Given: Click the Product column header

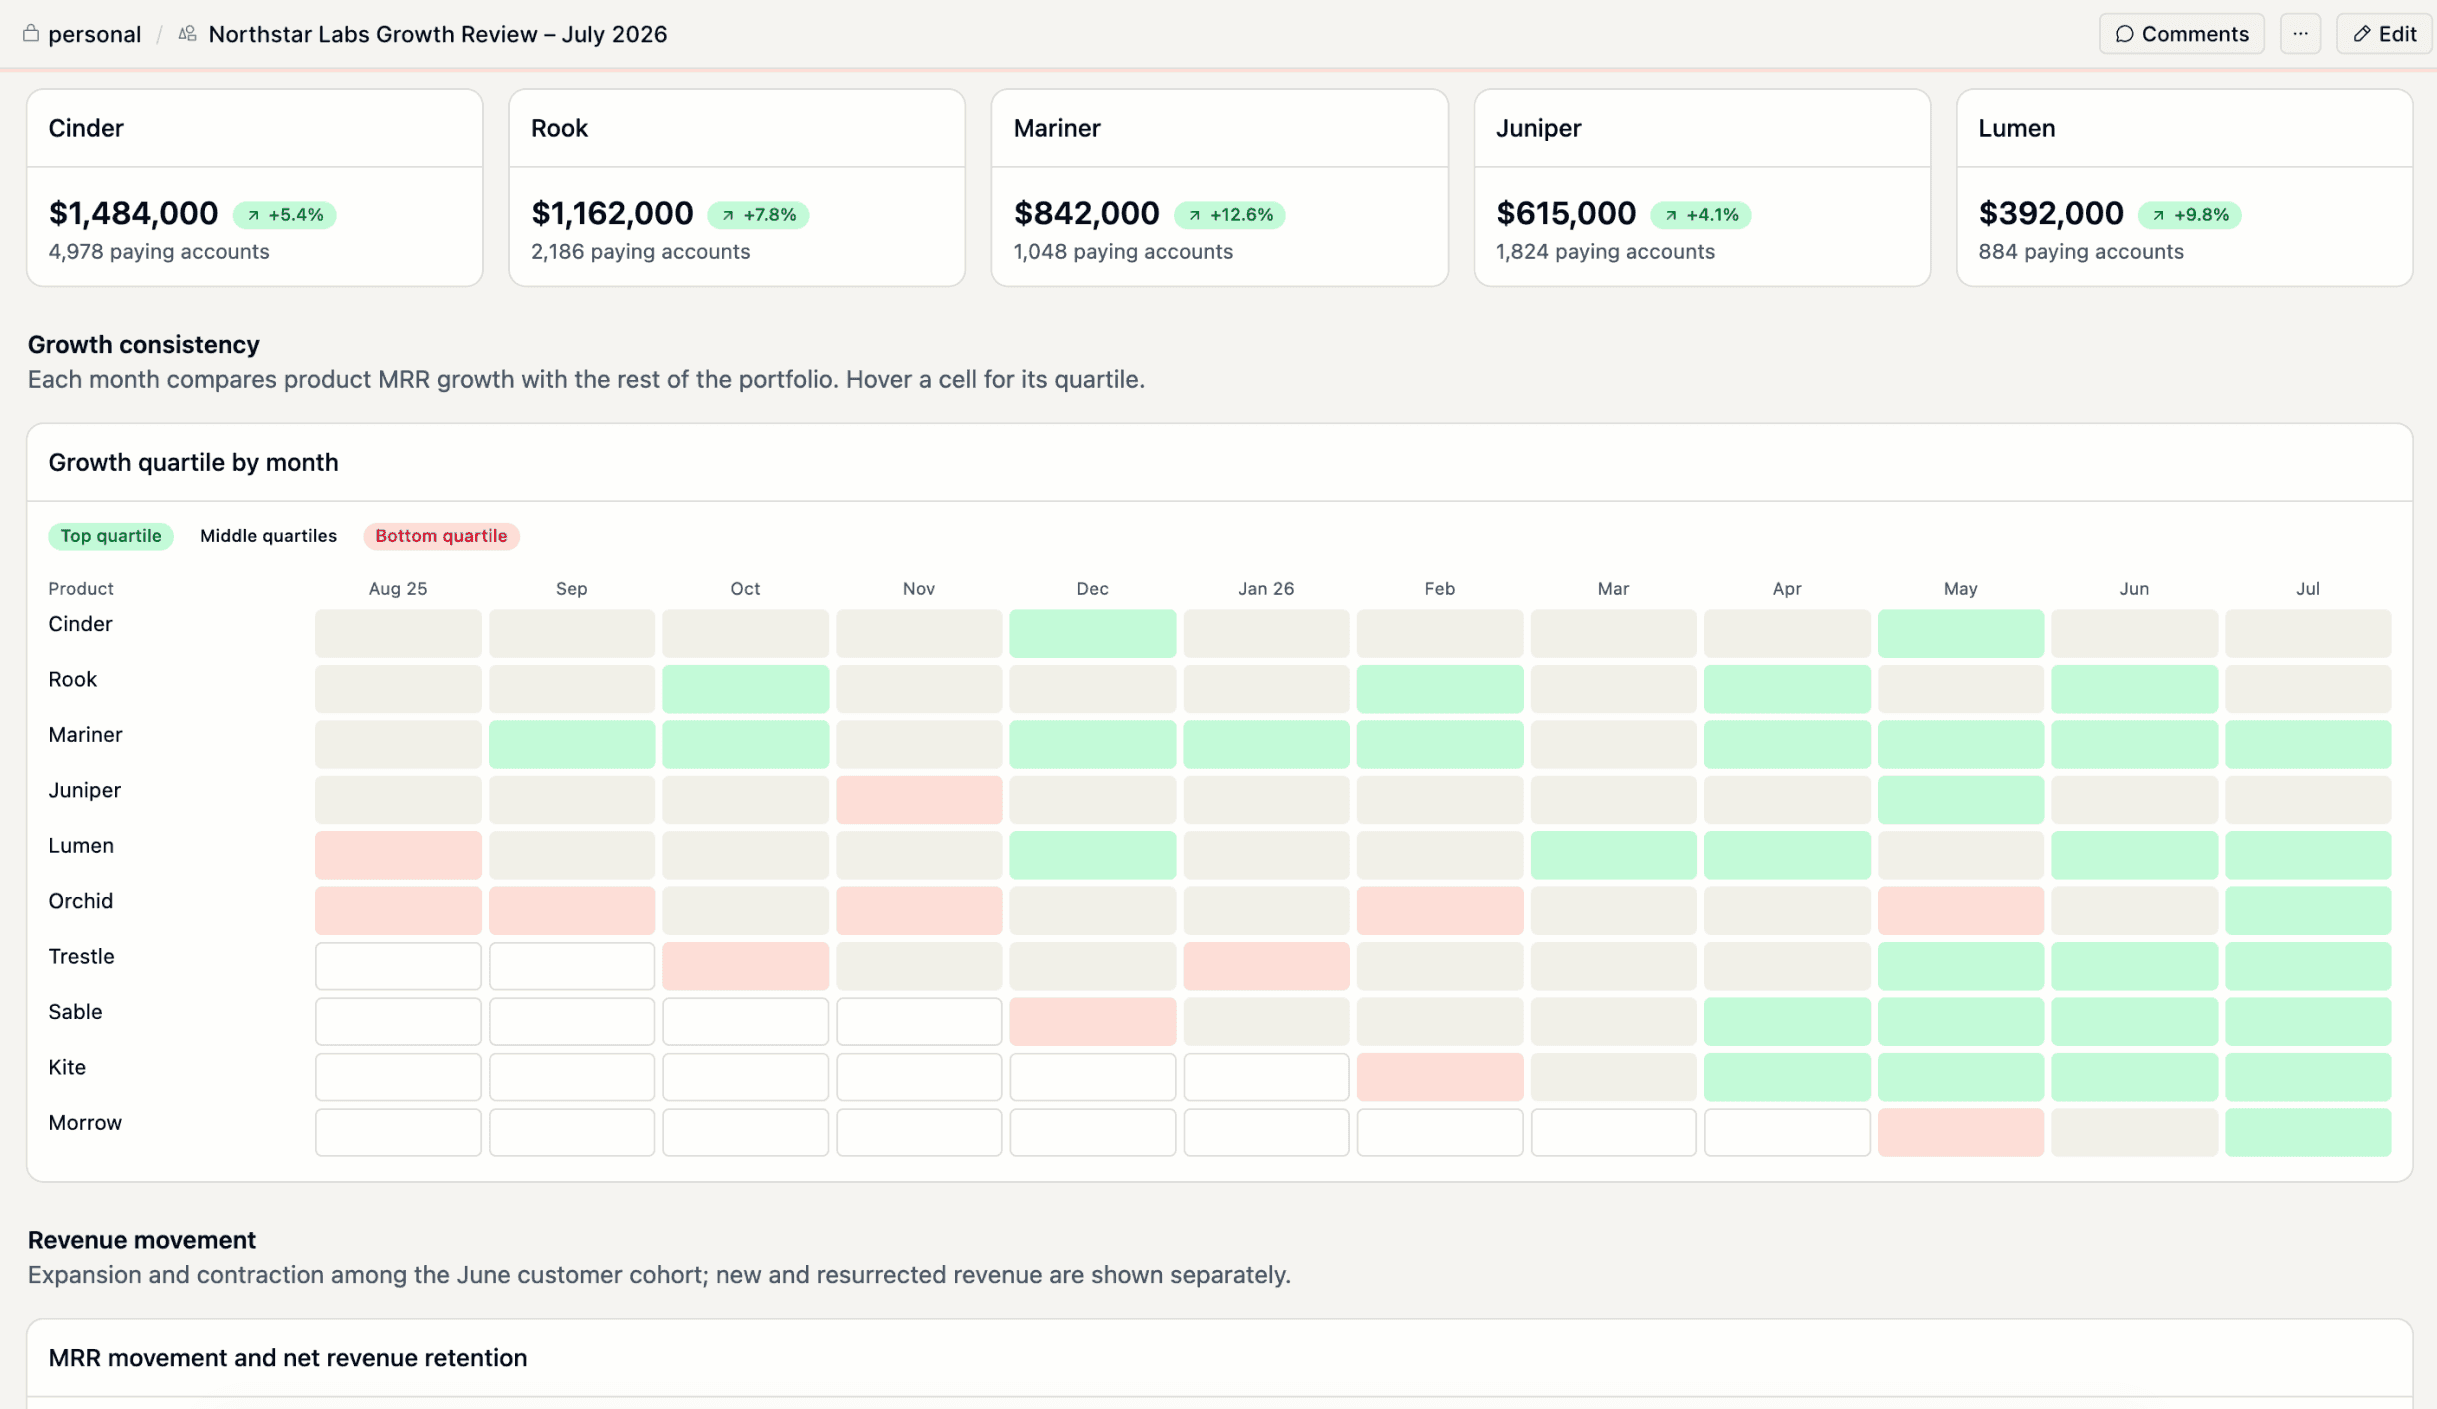Looking at the screenshot, I should click(x=81, y=589).
